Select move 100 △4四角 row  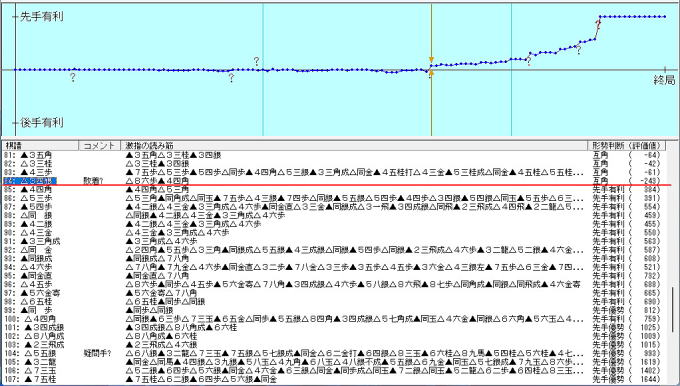tap(334, 319)
